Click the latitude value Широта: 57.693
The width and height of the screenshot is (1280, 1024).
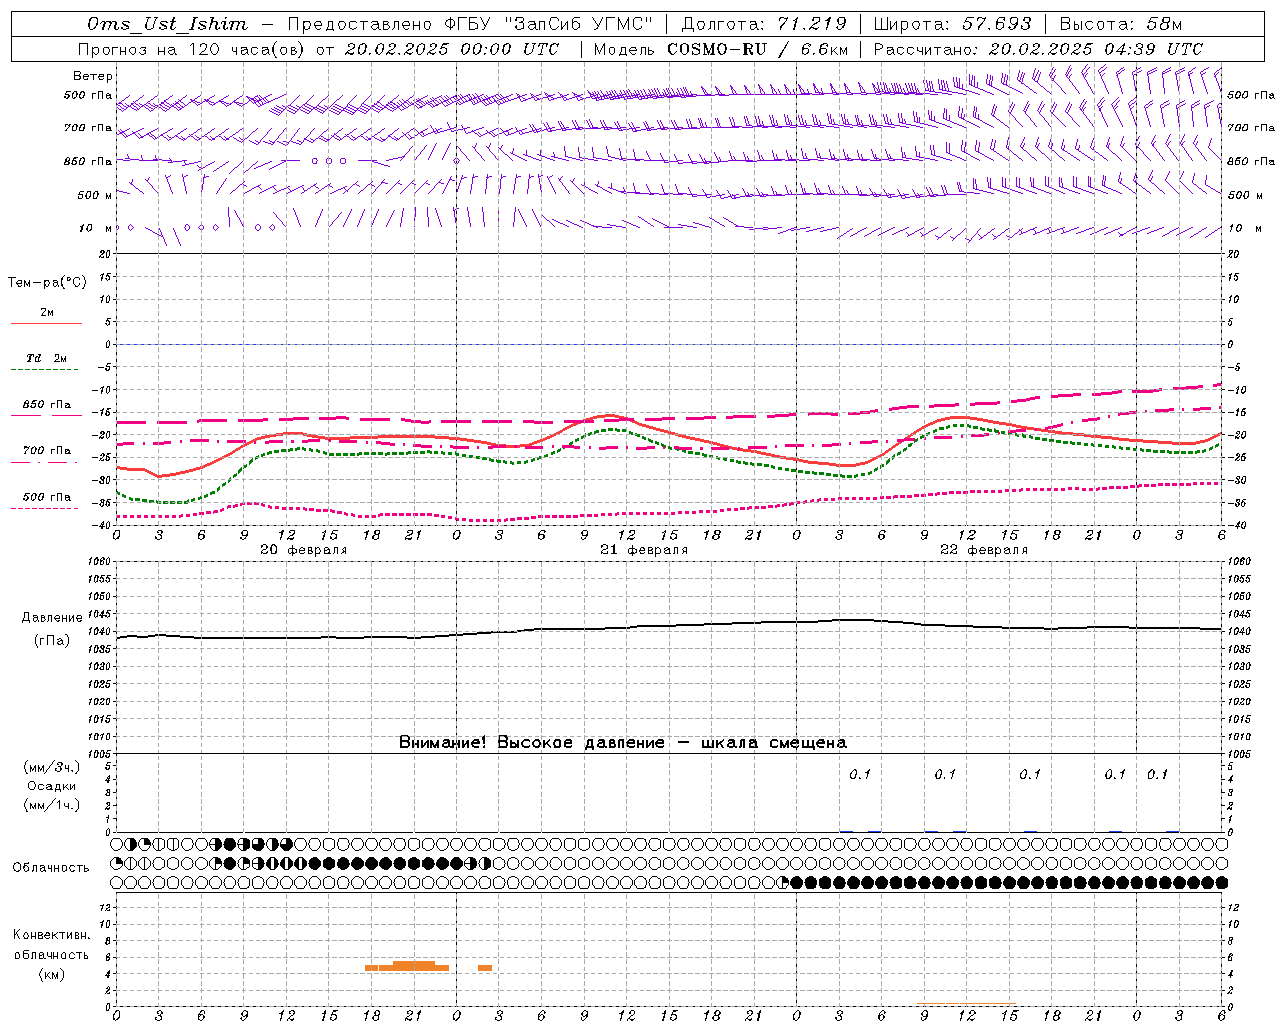952,24
